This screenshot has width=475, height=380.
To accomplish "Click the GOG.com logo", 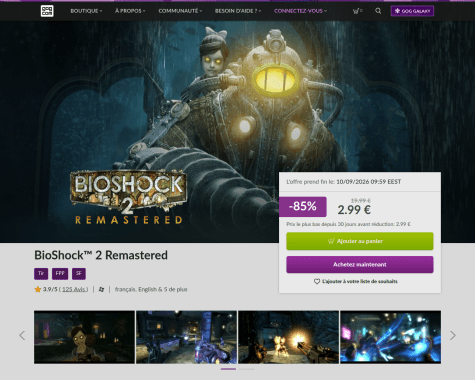I will [47, 11].
